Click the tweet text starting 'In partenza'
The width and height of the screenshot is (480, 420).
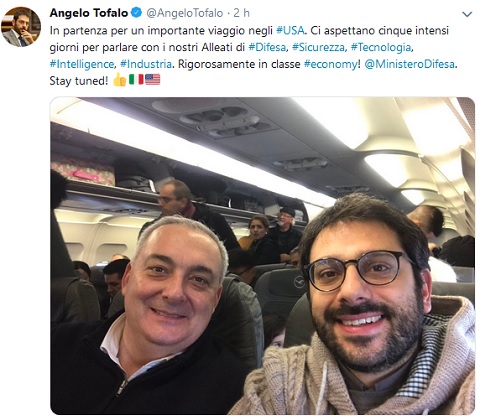253,55
